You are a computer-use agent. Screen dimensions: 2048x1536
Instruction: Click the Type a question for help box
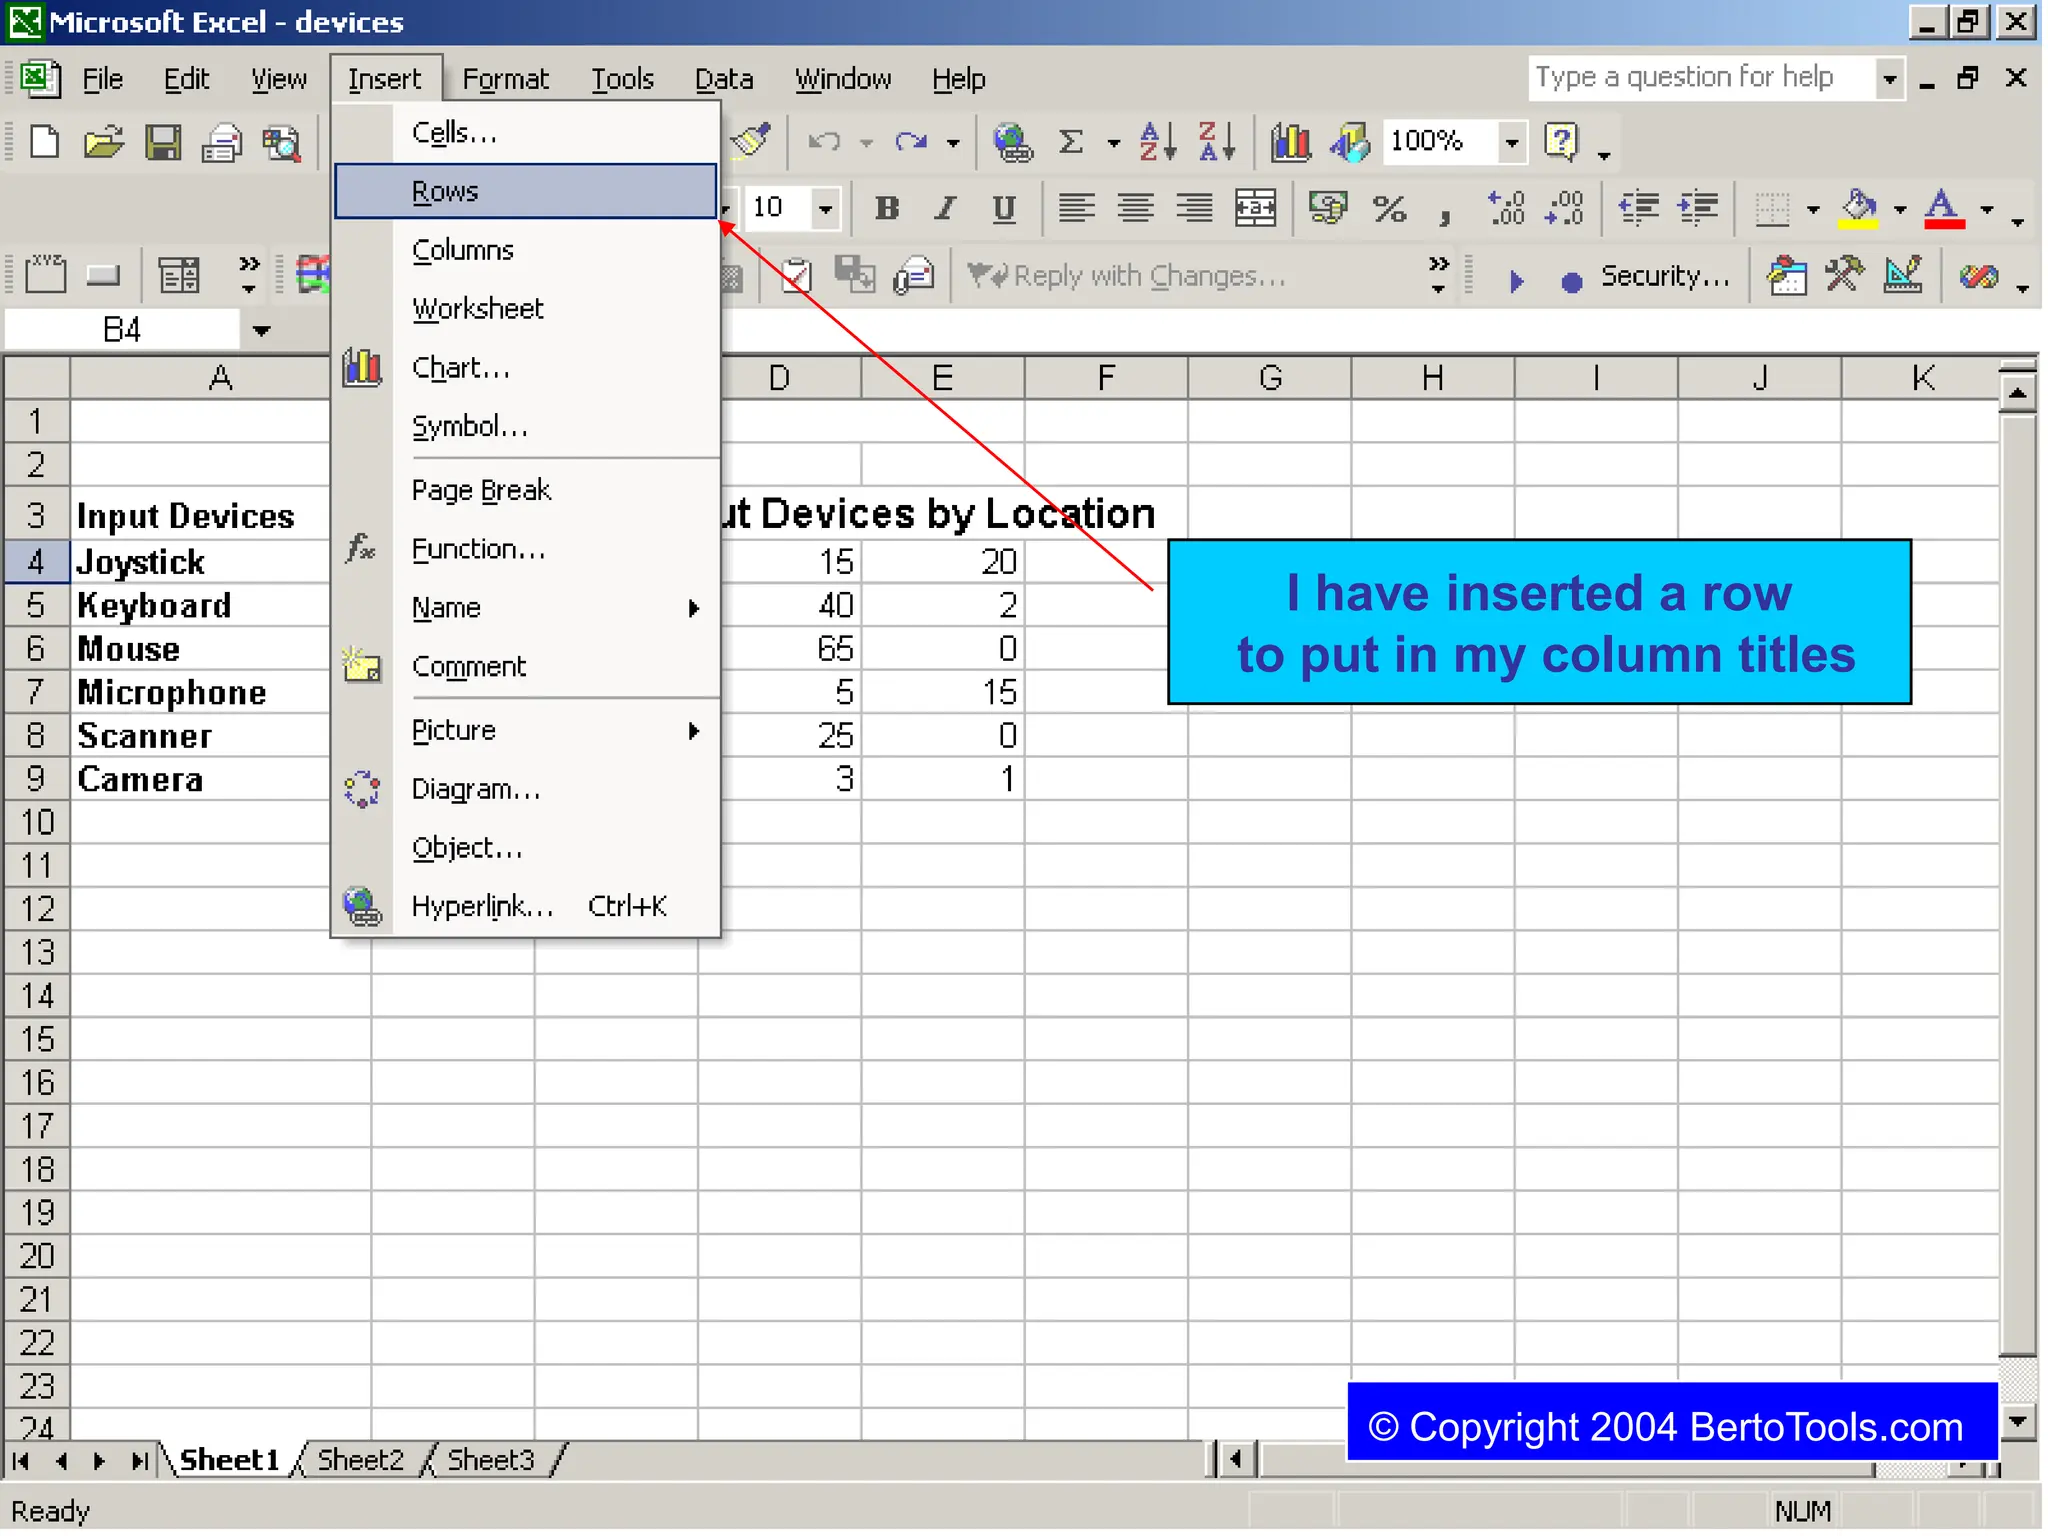1703,78
